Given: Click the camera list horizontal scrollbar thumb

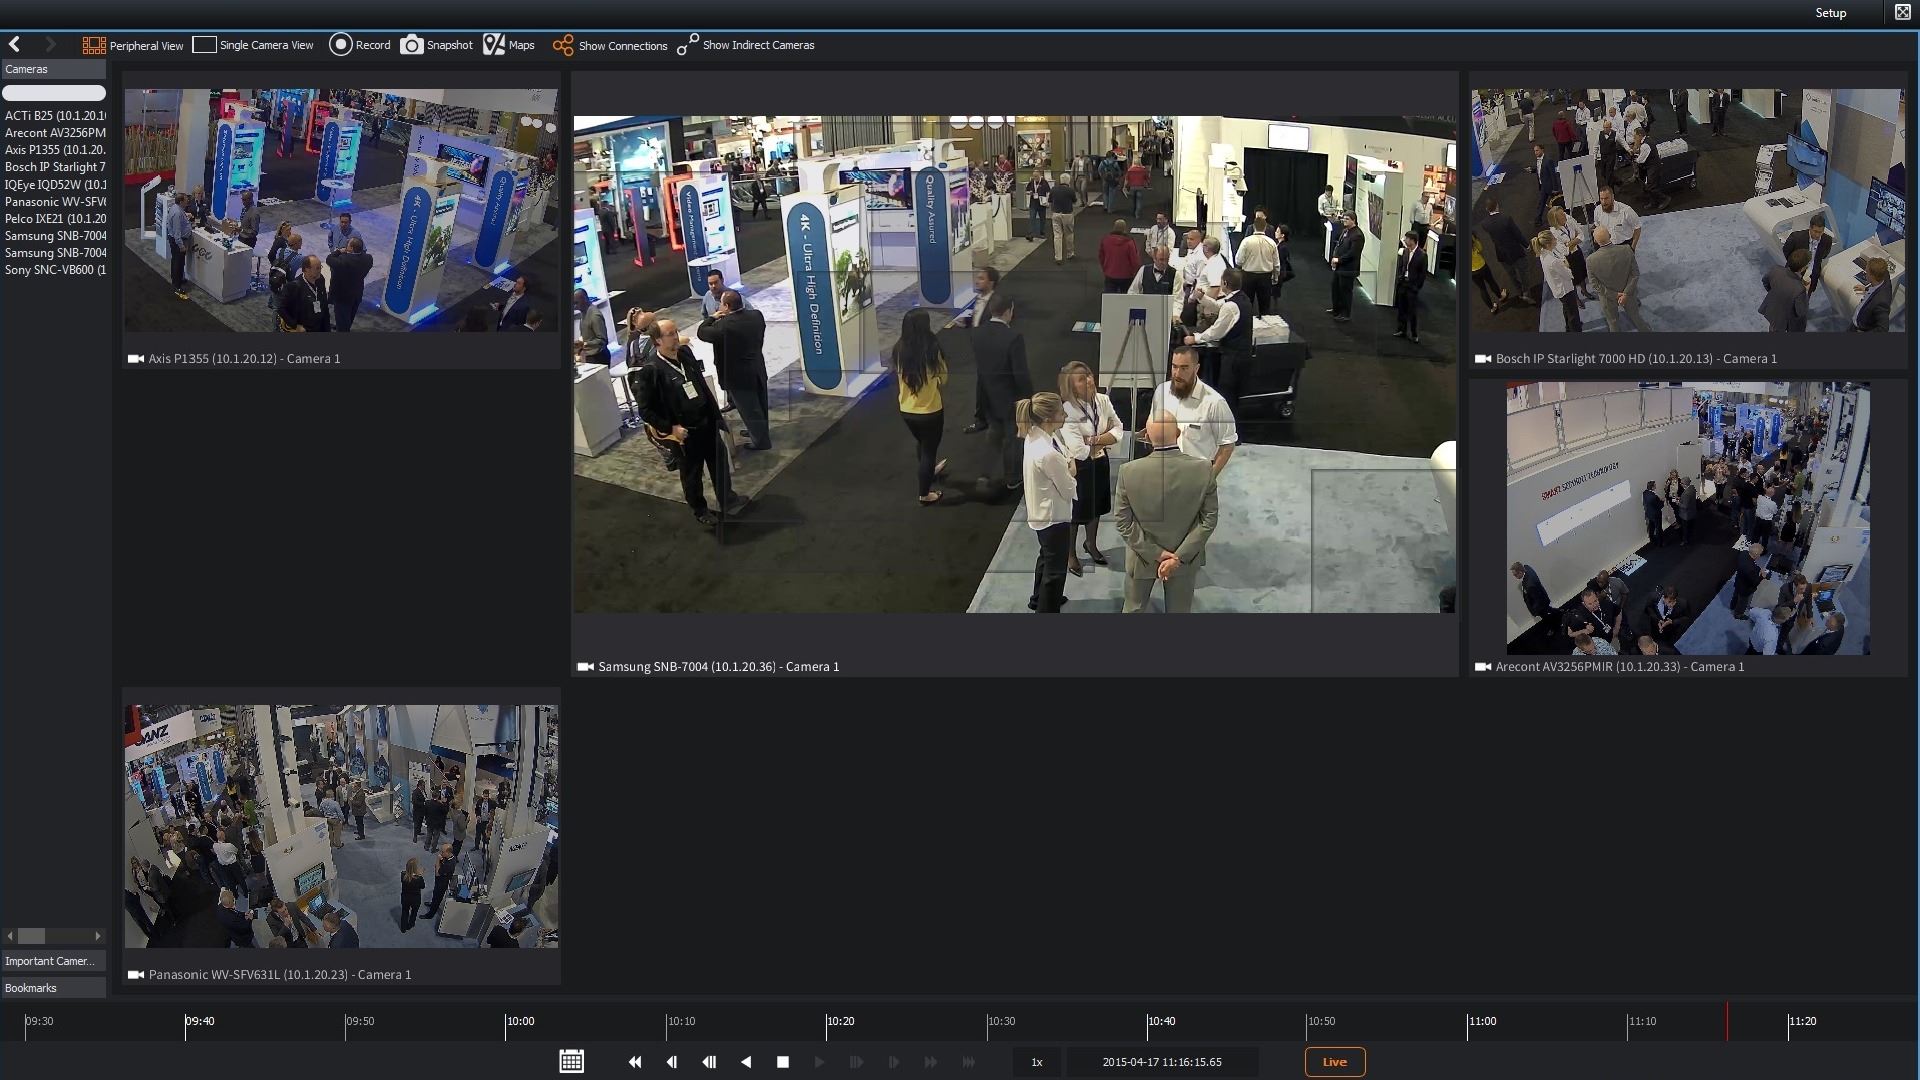Looking at the screenshot, I should pos(31,936).
